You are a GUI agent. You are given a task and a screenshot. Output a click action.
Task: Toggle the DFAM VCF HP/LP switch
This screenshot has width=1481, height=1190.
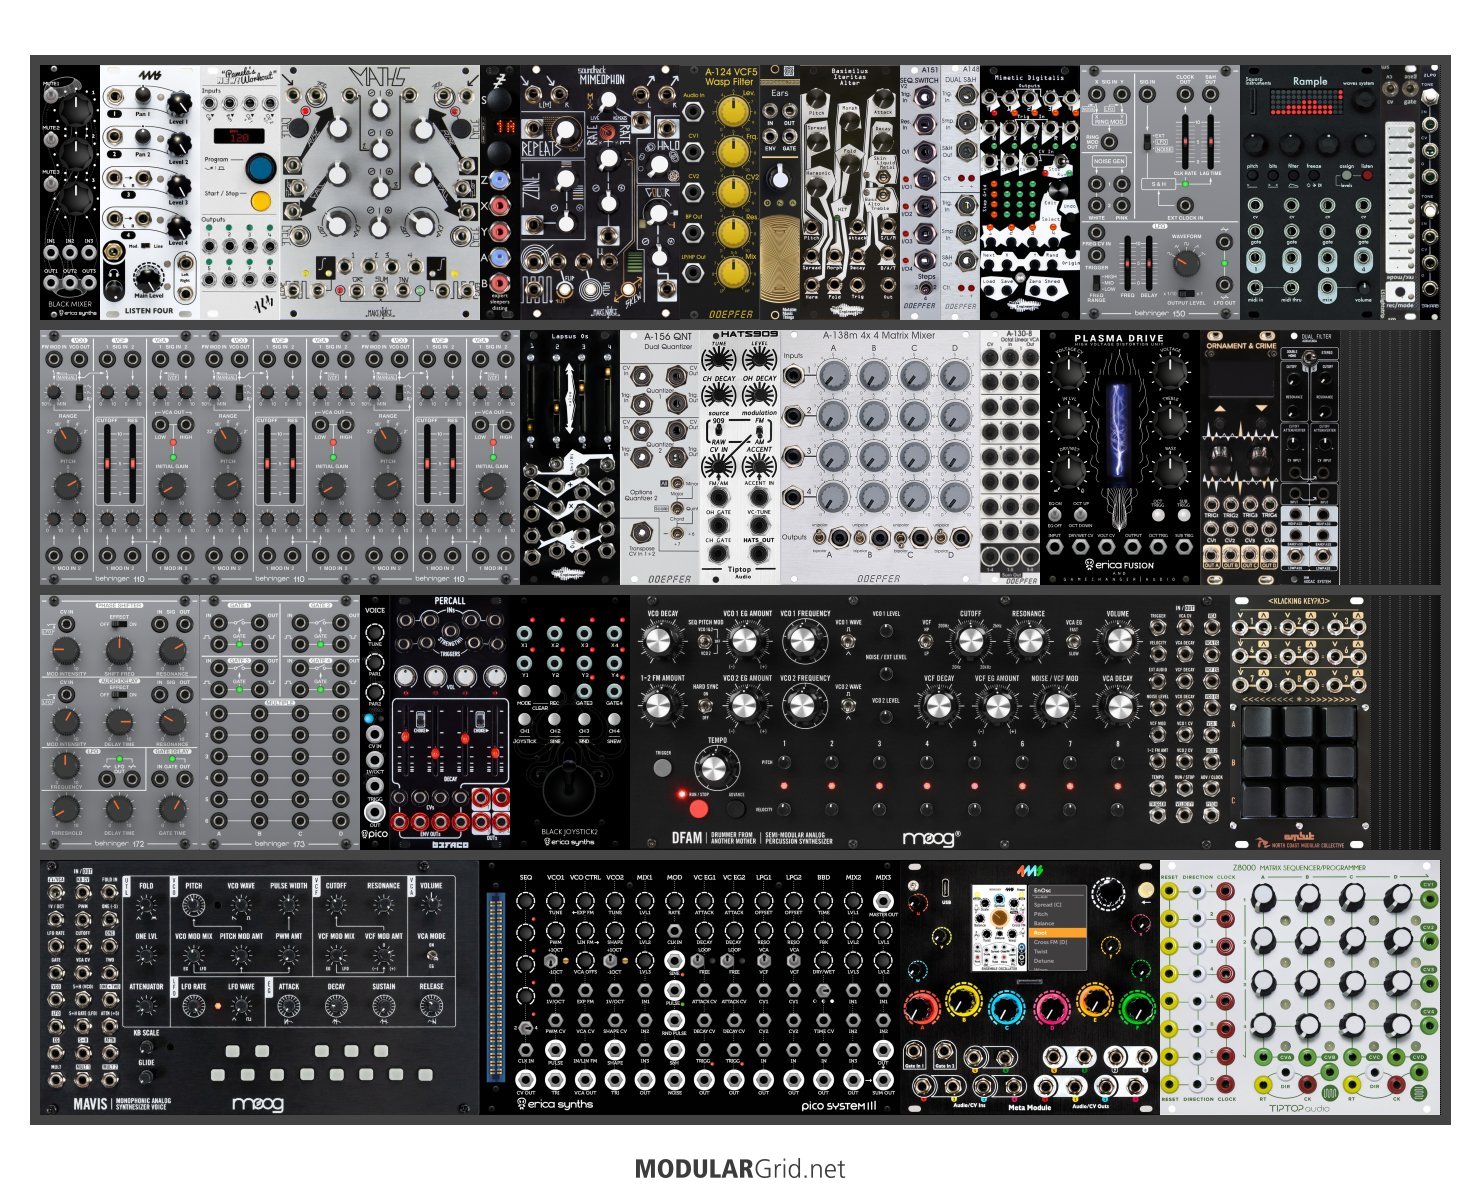click(x=926, y=640)
